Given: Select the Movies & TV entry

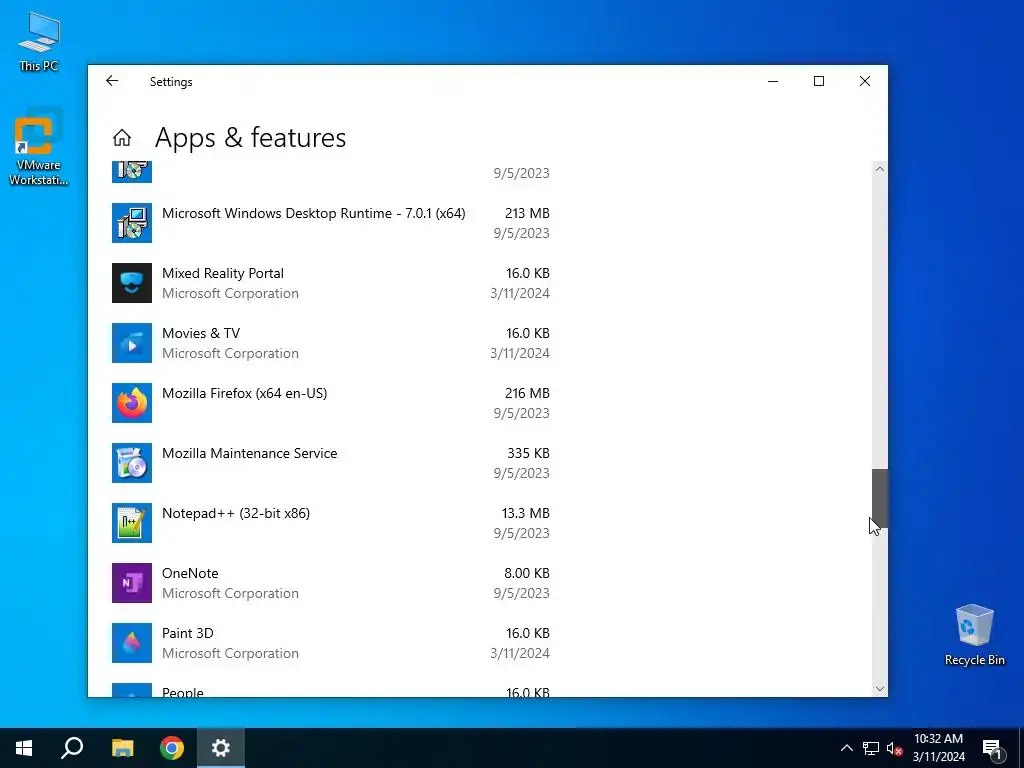Looking at the screenshot, I should pyautogui.click(x=330, y=343).
